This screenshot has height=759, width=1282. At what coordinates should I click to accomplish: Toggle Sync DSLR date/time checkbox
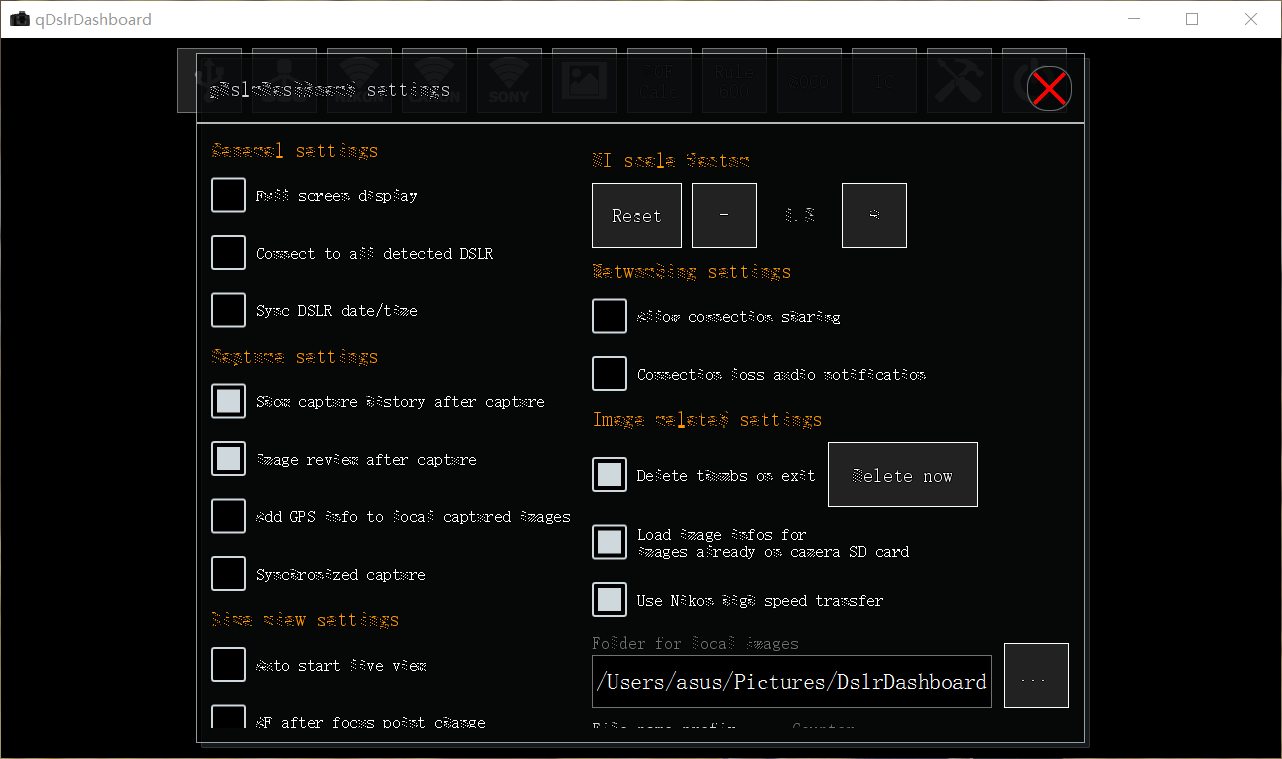(228, 310)
